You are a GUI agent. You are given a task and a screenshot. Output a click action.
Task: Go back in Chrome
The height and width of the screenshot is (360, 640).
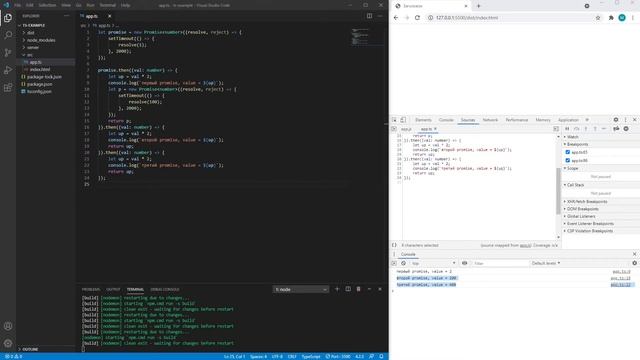tap(396, 18)
